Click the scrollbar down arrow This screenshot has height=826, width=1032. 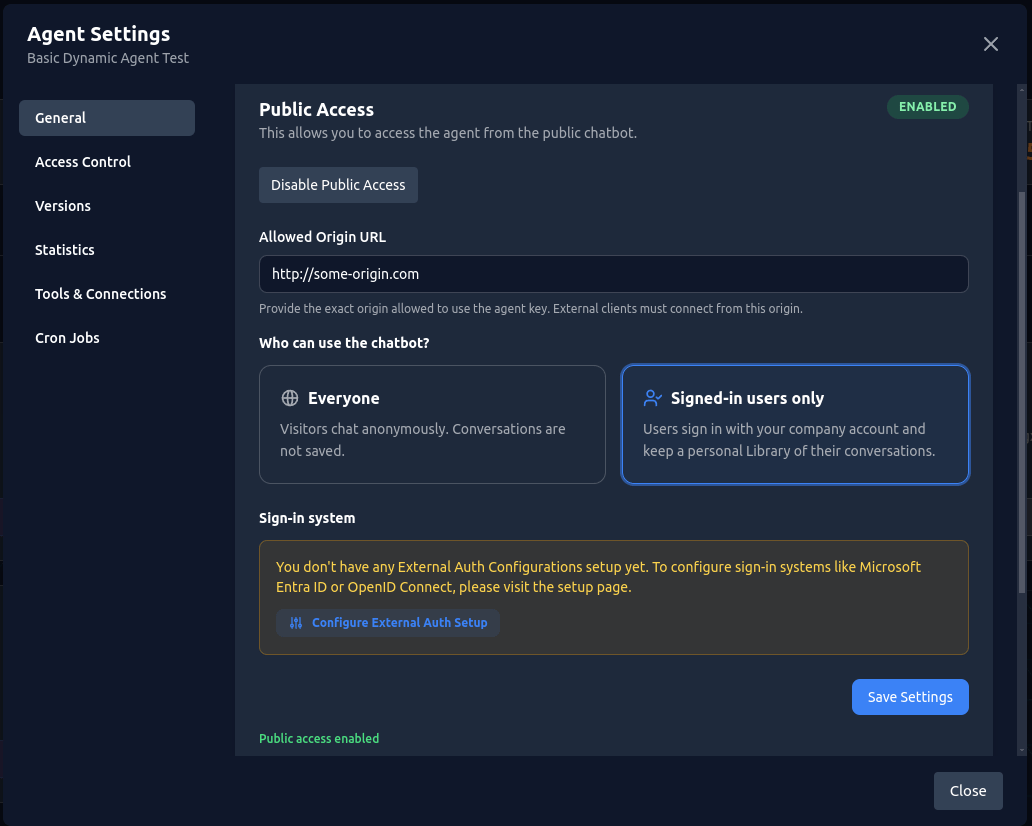1021,750
